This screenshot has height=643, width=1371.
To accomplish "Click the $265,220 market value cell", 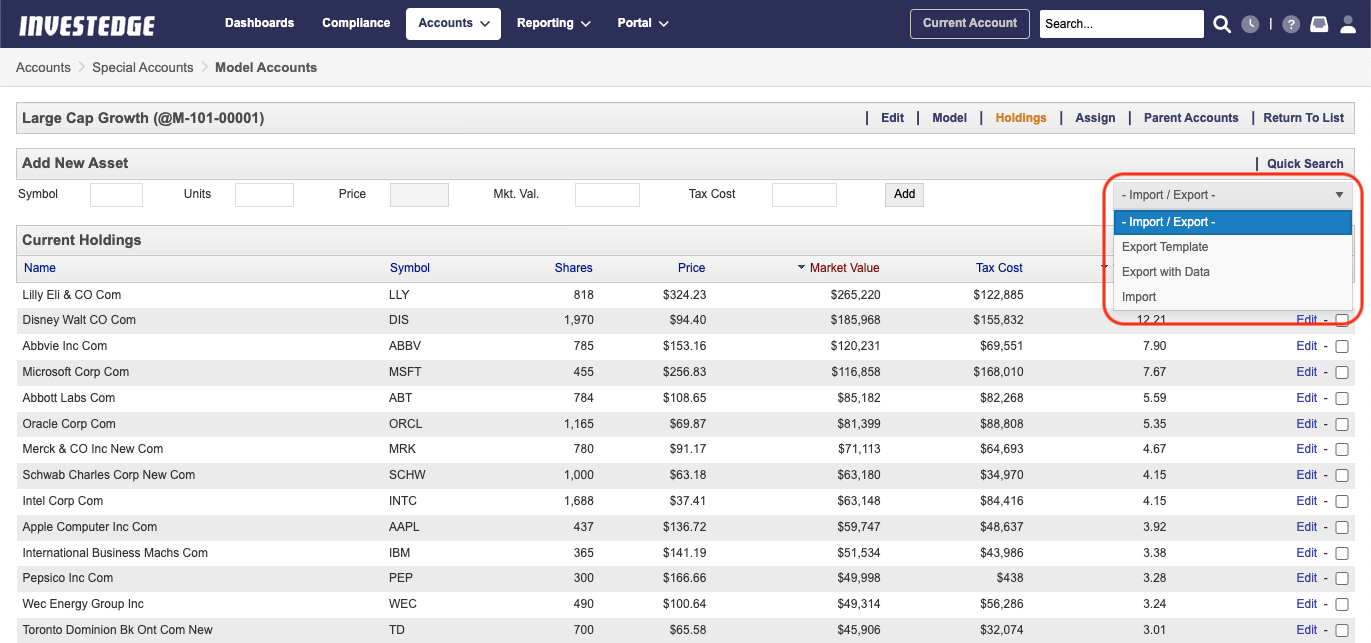I will click(x=855, y=295).
